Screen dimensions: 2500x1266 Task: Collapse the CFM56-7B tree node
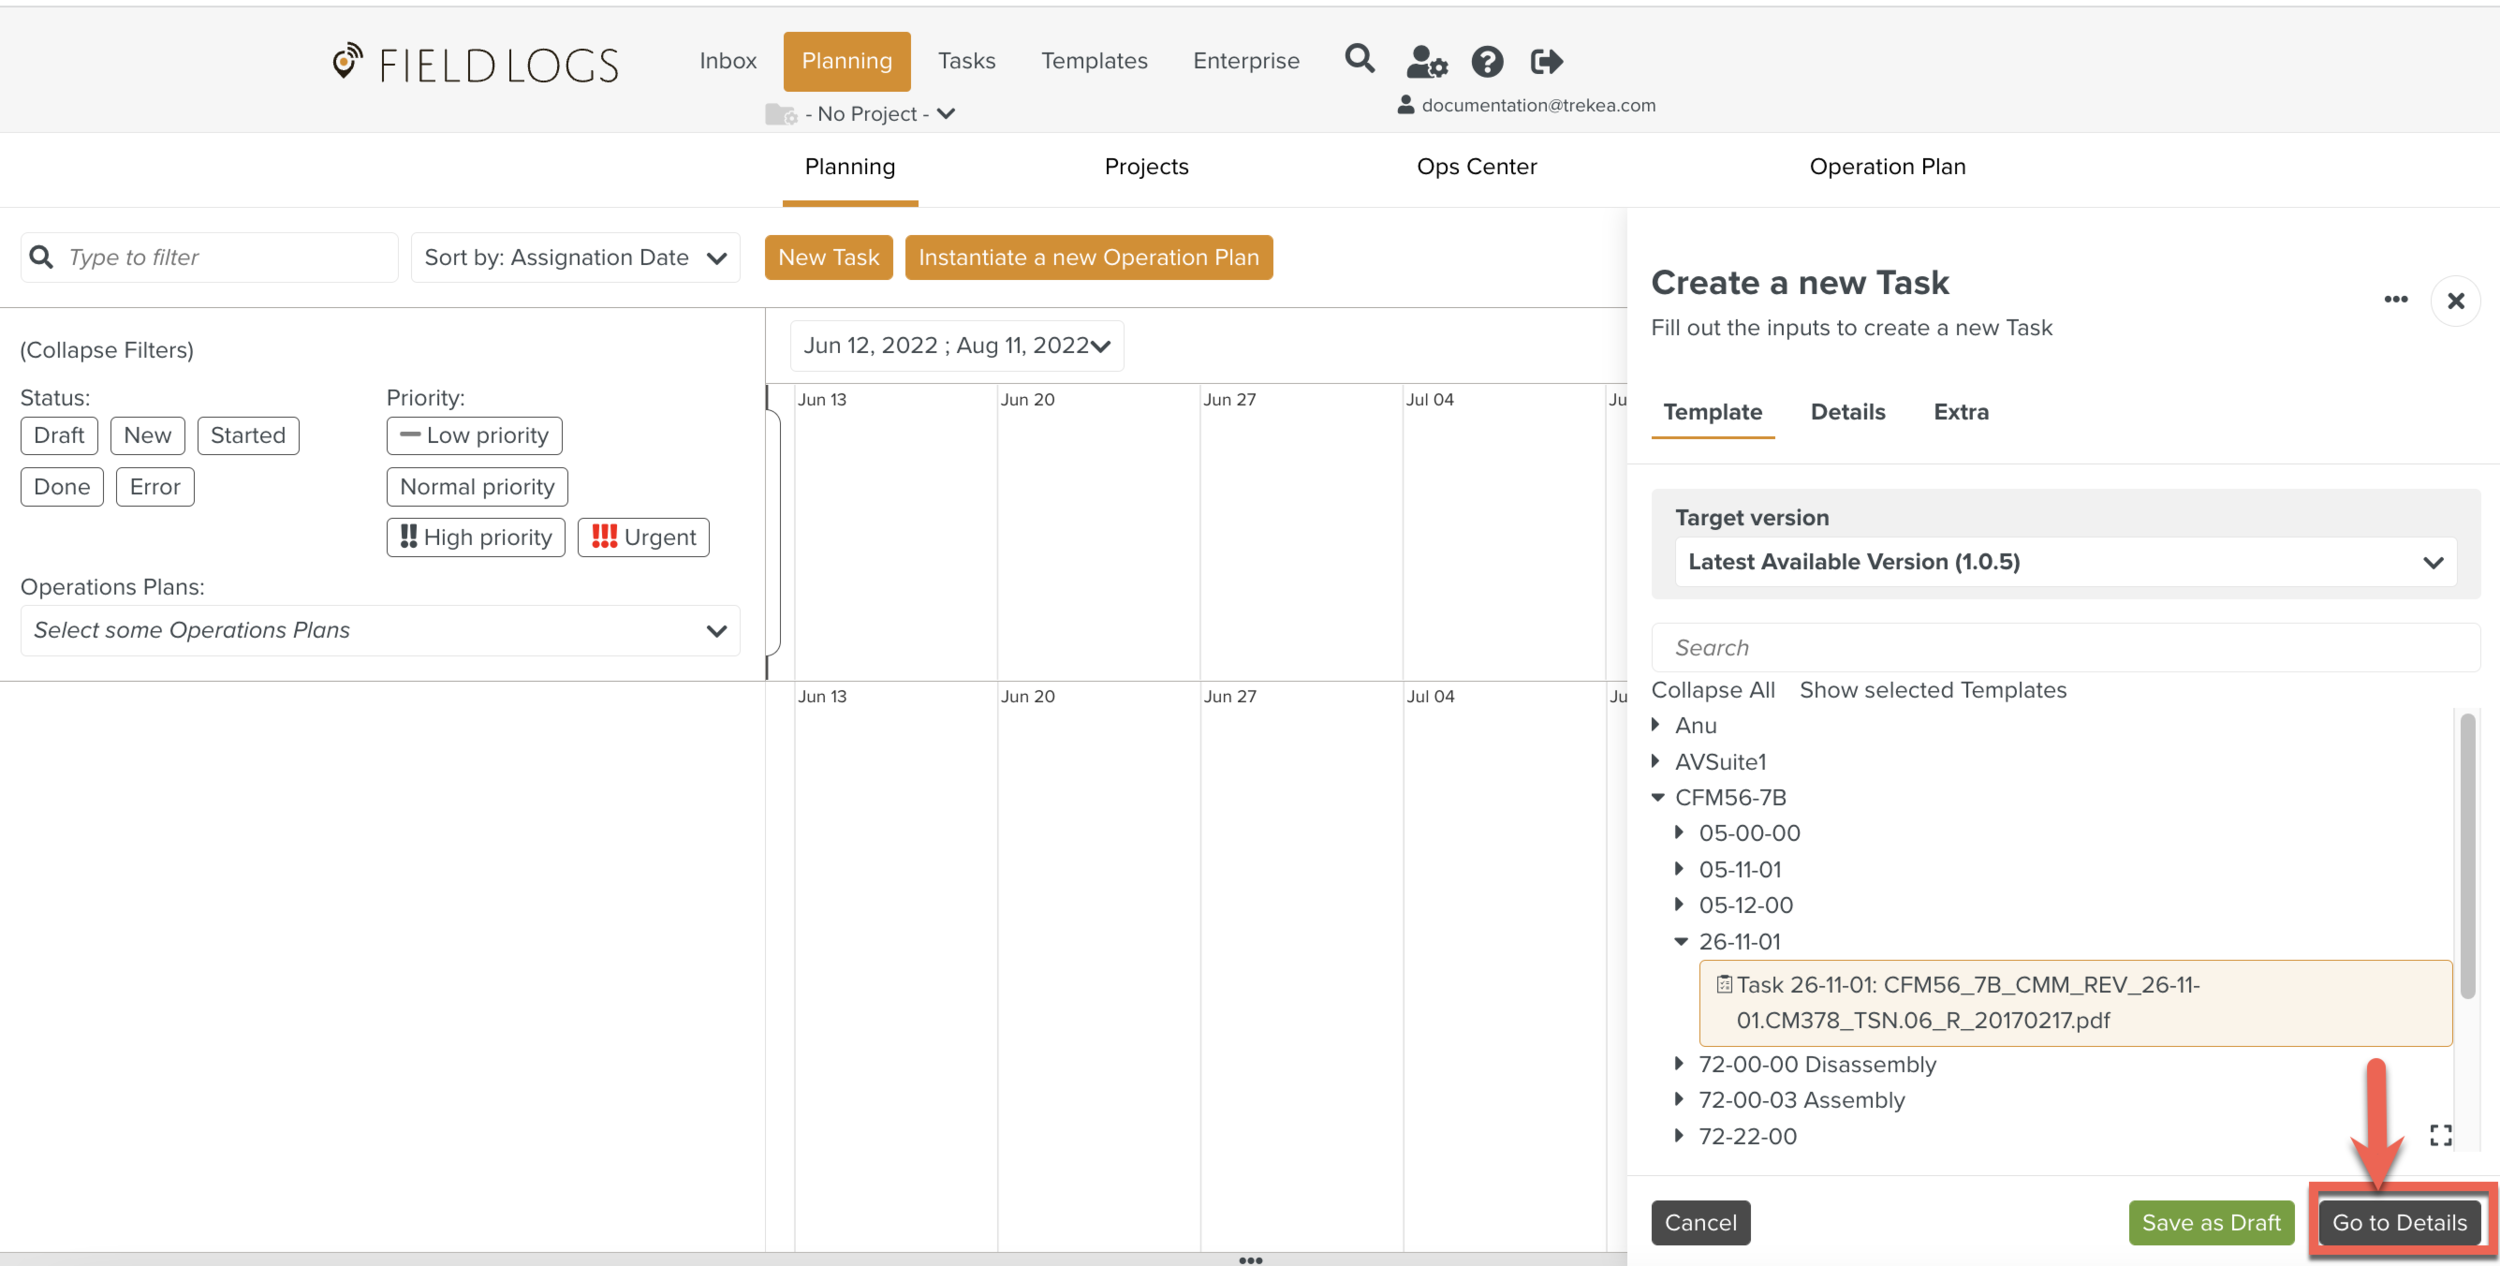[1657, 797]
